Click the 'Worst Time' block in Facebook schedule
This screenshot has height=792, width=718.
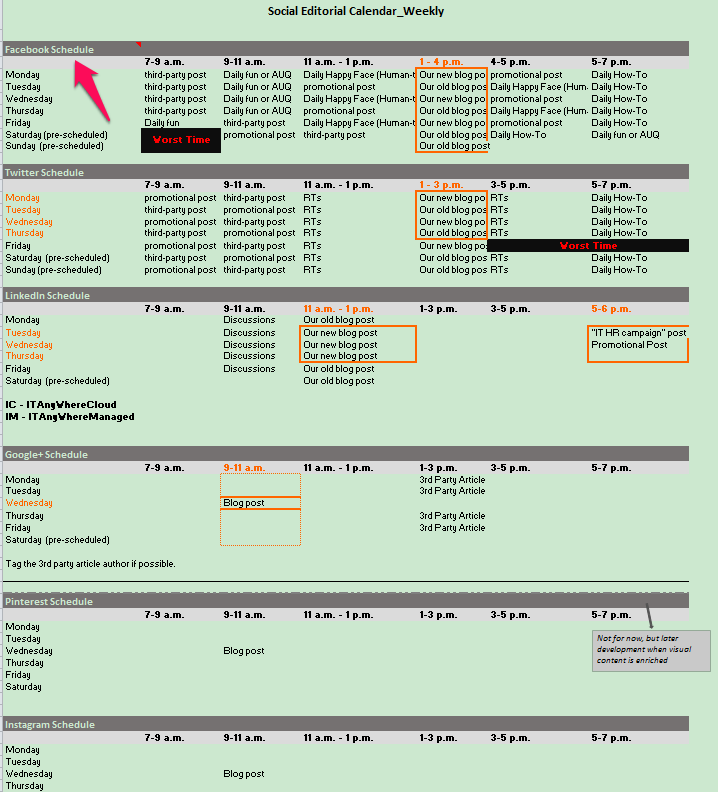181,140
